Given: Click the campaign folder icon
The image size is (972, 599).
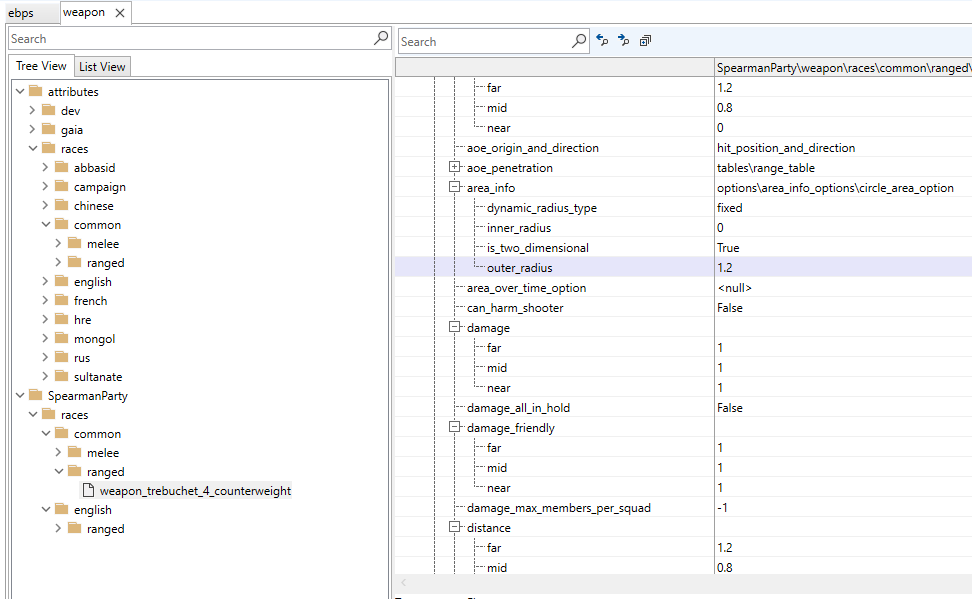Looking at the screenshot, I should (x=62, y=186).
